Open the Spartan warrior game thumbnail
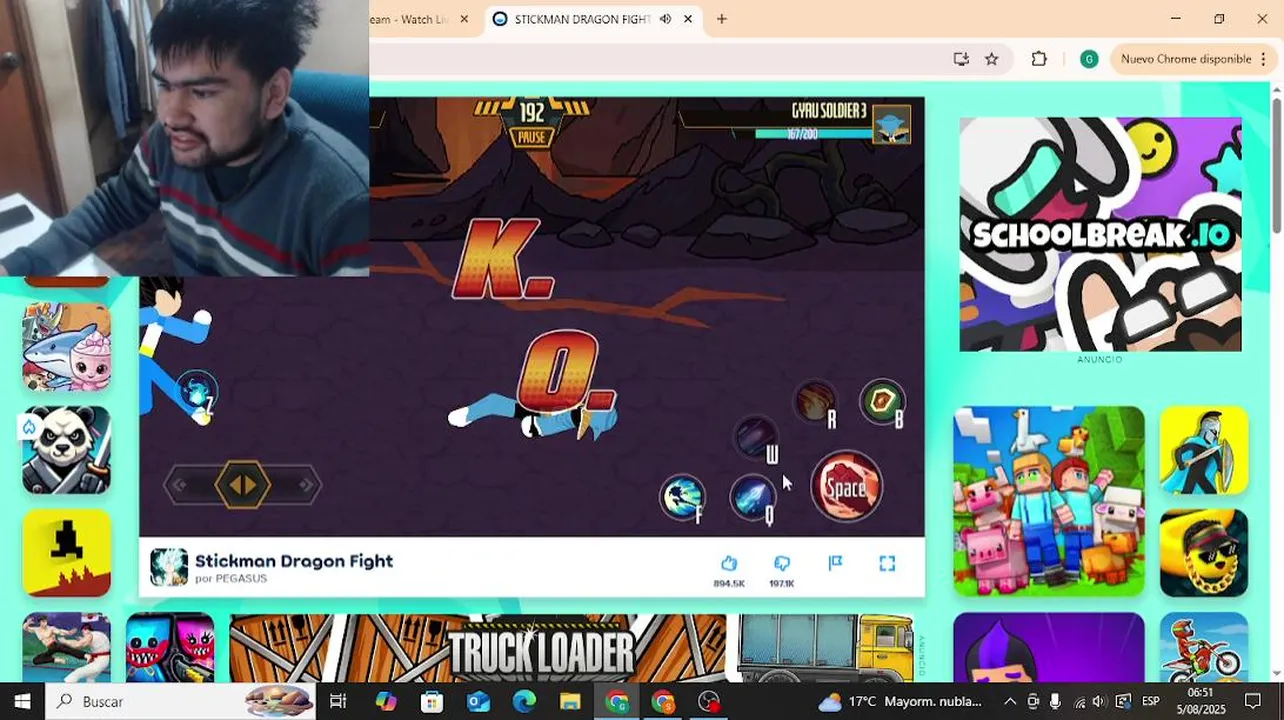The image size is (1284, 720). (x=1204, y=450)
